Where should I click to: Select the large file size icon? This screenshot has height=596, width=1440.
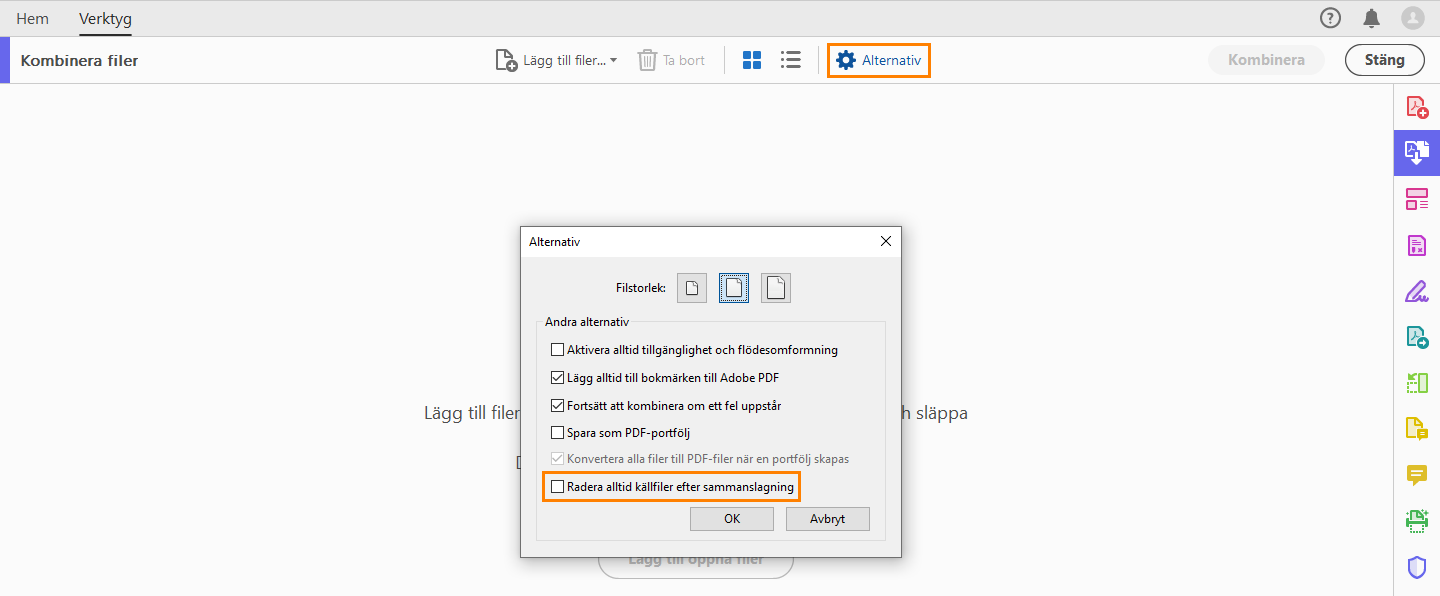776,288
